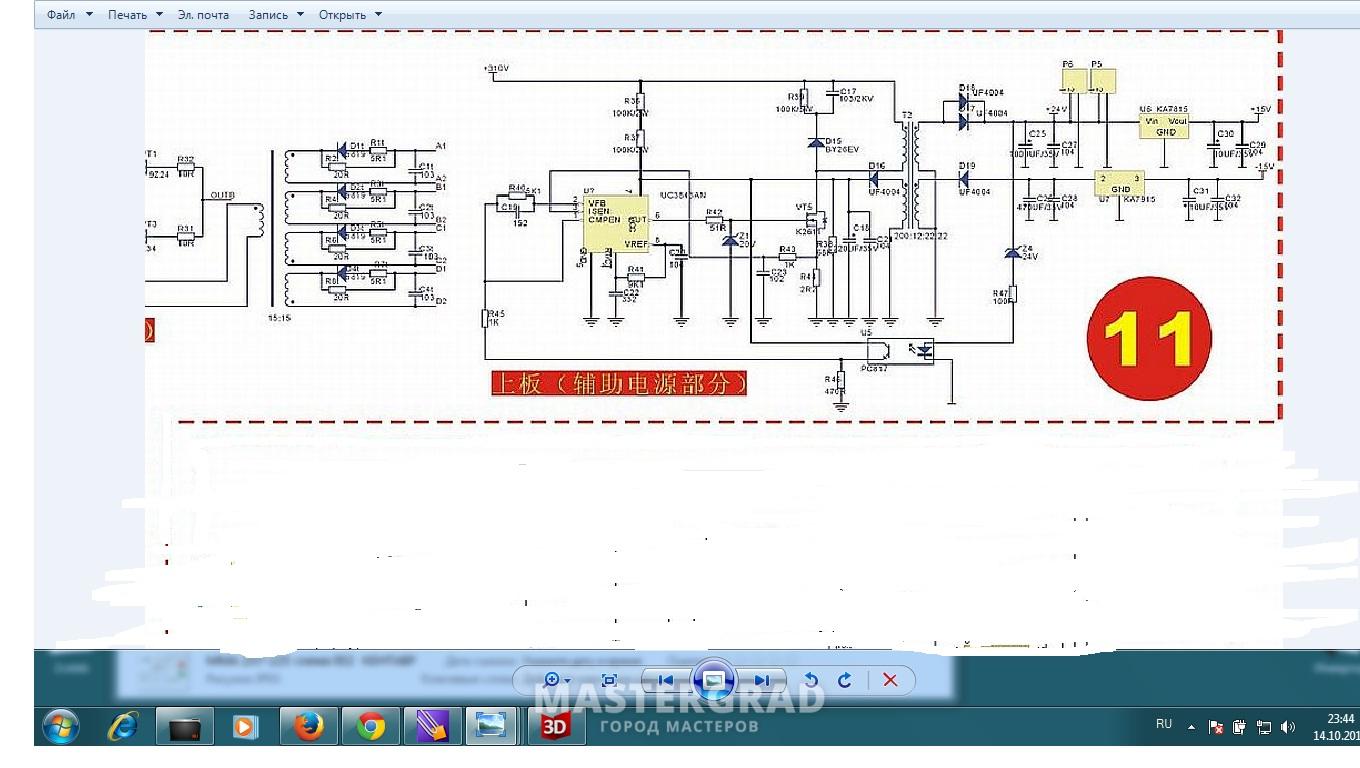Open the volume speaker icon

click(x=1287, y=727)
